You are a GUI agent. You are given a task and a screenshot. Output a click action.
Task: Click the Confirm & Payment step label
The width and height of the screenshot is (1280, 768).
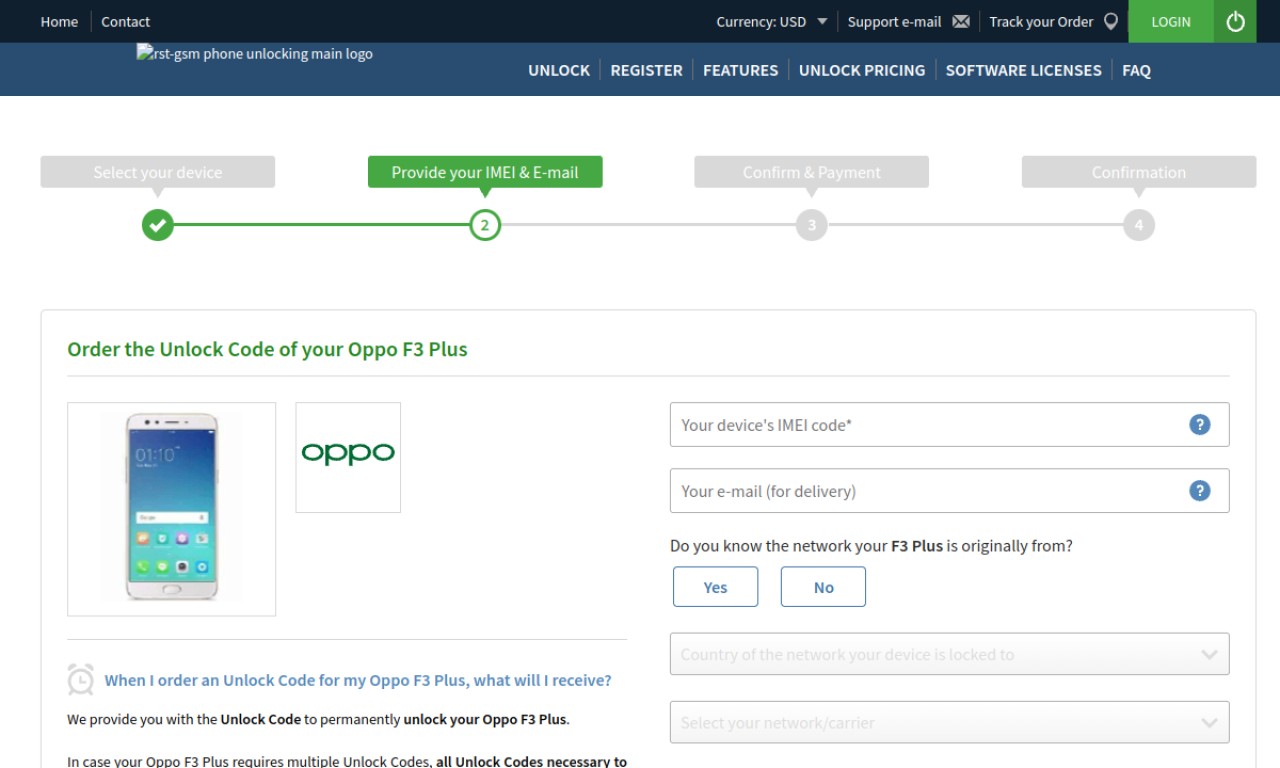point(812,172)
